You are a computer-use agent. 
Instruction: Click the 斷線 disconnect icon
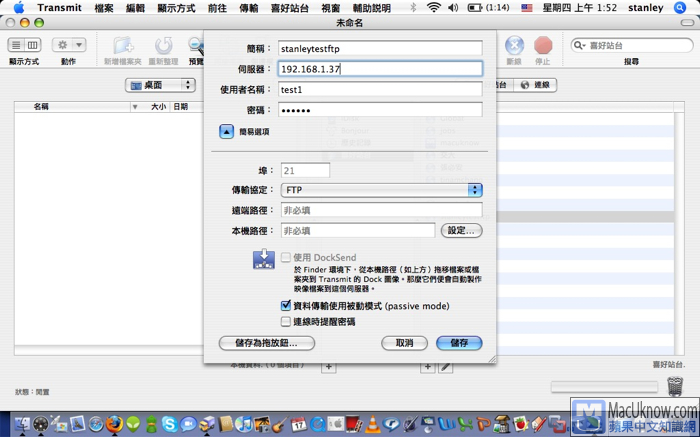[x=514, y=45]
